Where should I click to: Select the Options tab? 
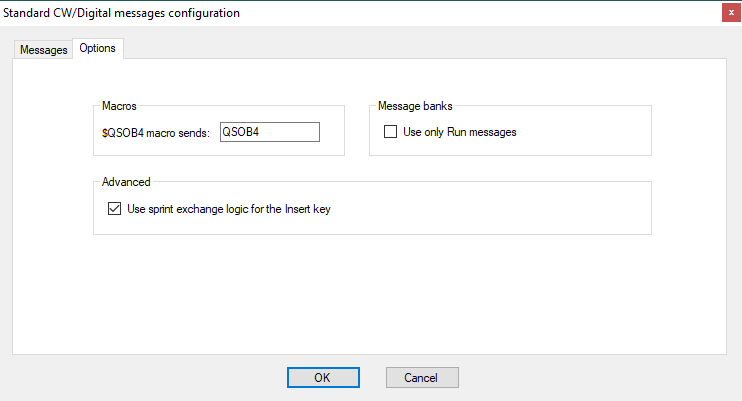pos(97,48)
